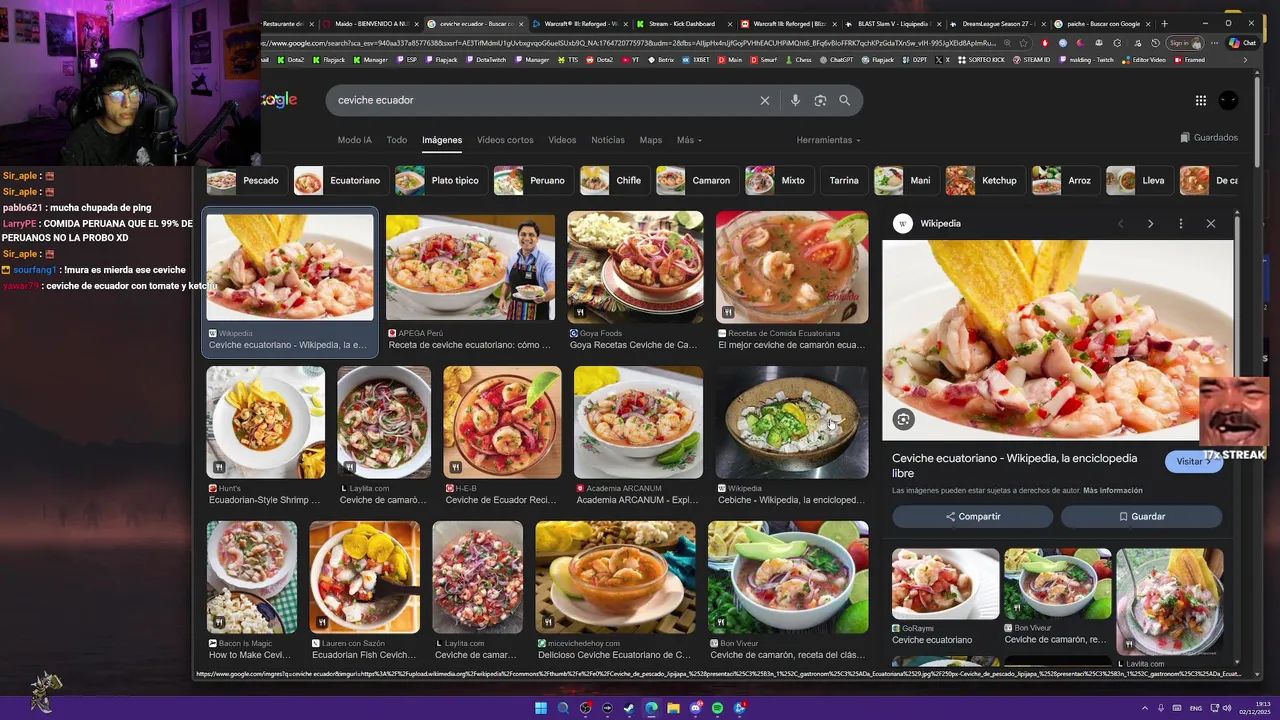
Task: Open Lauren con Sazón fish ceviche thumbnail
Action: [x=364, y=577]
